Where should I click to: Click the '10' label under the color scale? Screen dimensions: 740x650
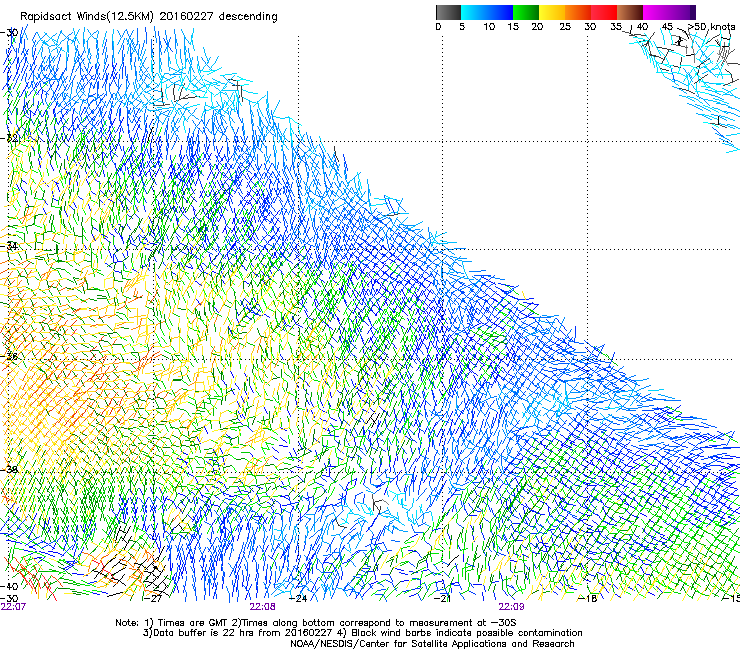coord(489,27)
